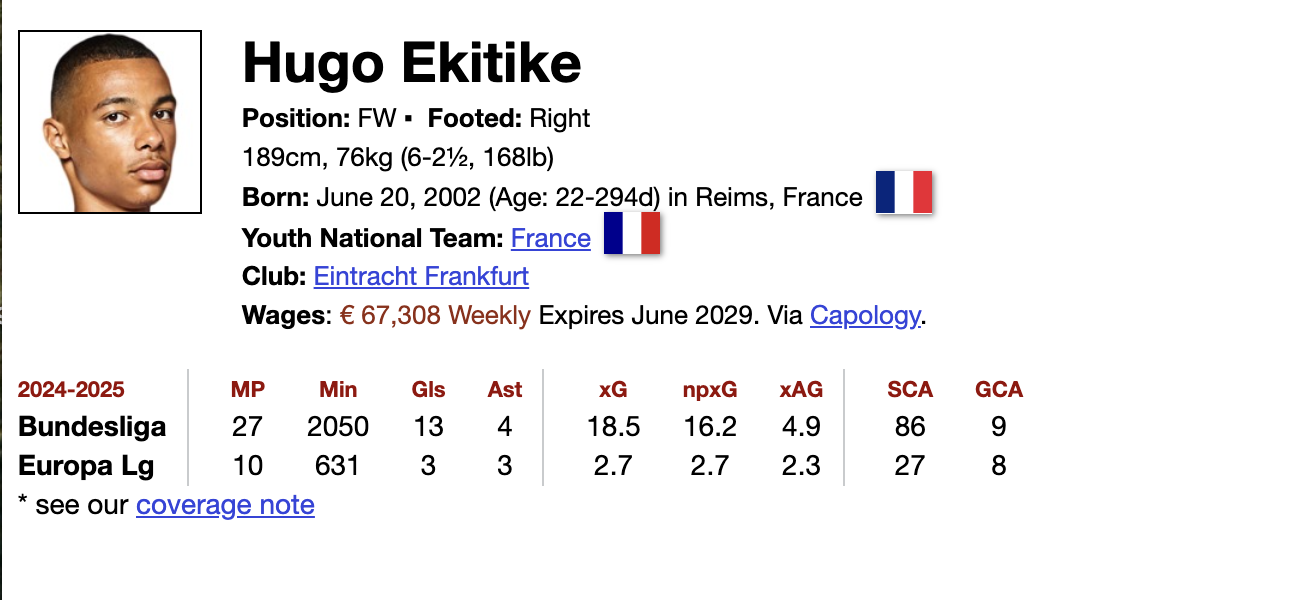Click the French flag beside Reims, France
This screenshot has width=1292, height=600.
(x=904, y=192)
